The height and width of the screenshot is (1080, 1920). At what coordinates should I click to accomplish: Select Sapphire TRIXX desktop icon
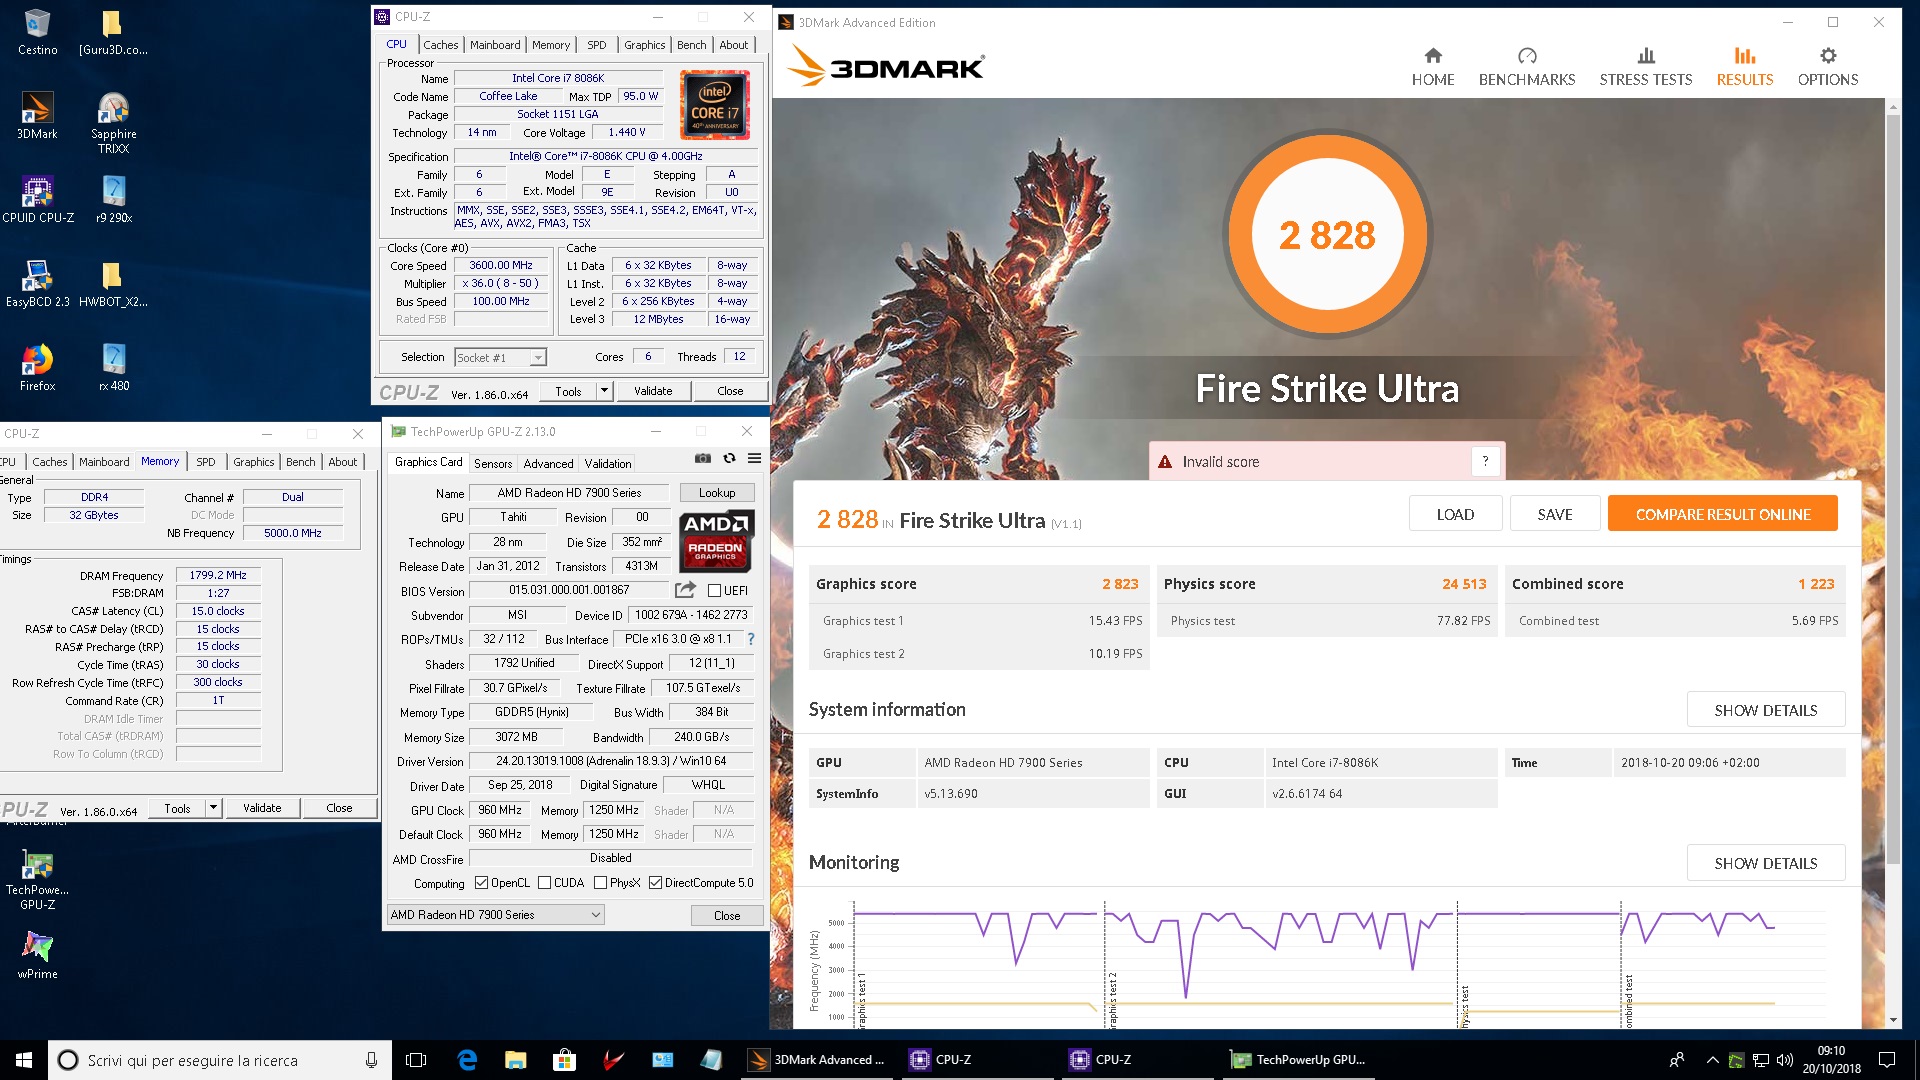[x=113, y=122]
